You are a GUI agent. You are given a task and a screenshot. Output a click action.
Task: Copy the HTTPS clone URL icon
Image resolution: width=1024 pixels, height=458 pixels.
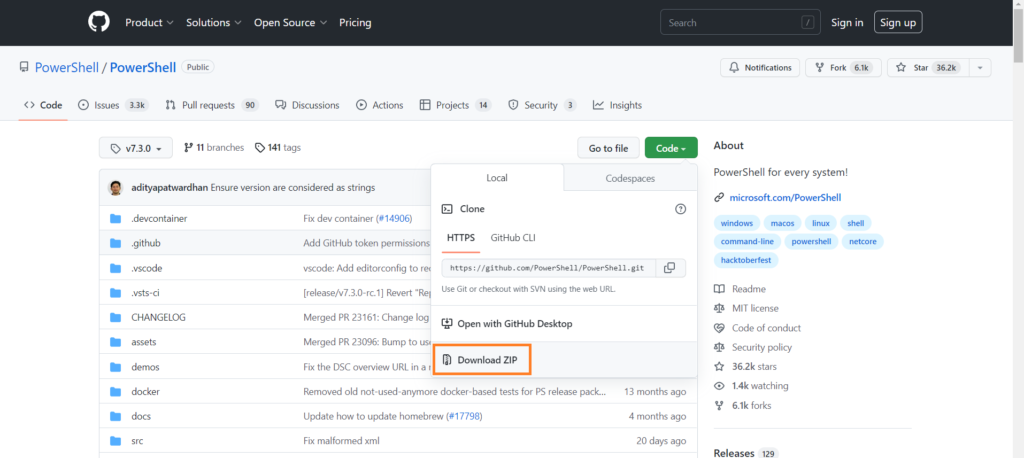click(669, 268)
